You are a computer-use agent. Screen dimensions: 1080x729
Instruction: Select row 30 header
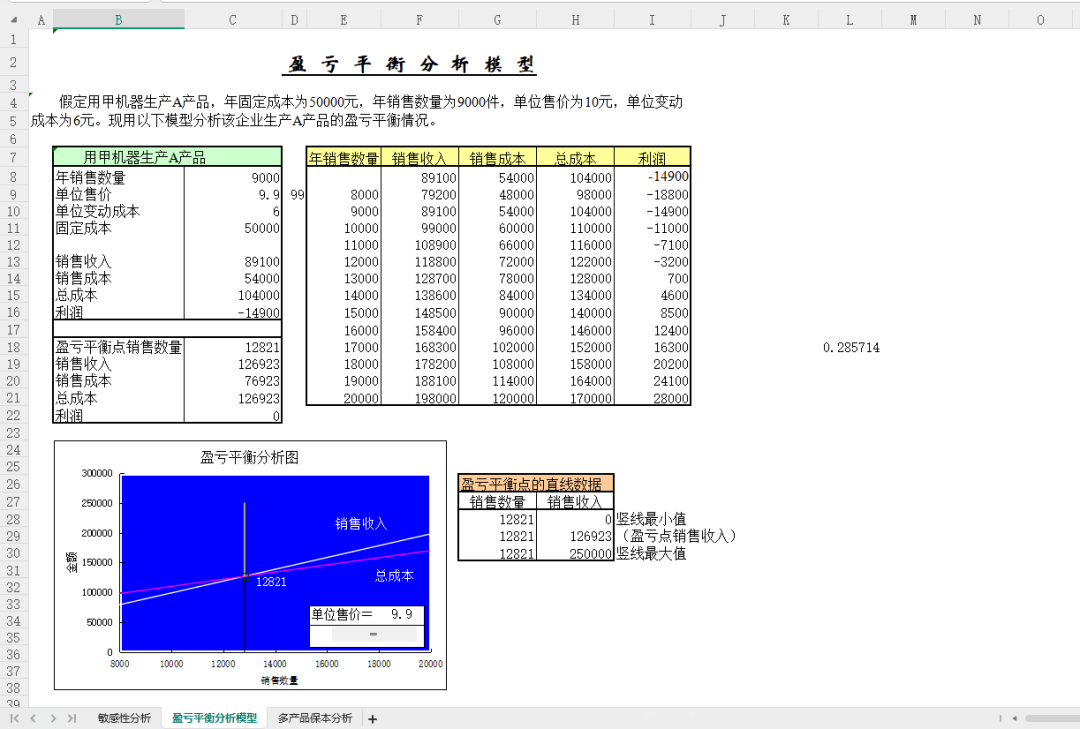13,553
